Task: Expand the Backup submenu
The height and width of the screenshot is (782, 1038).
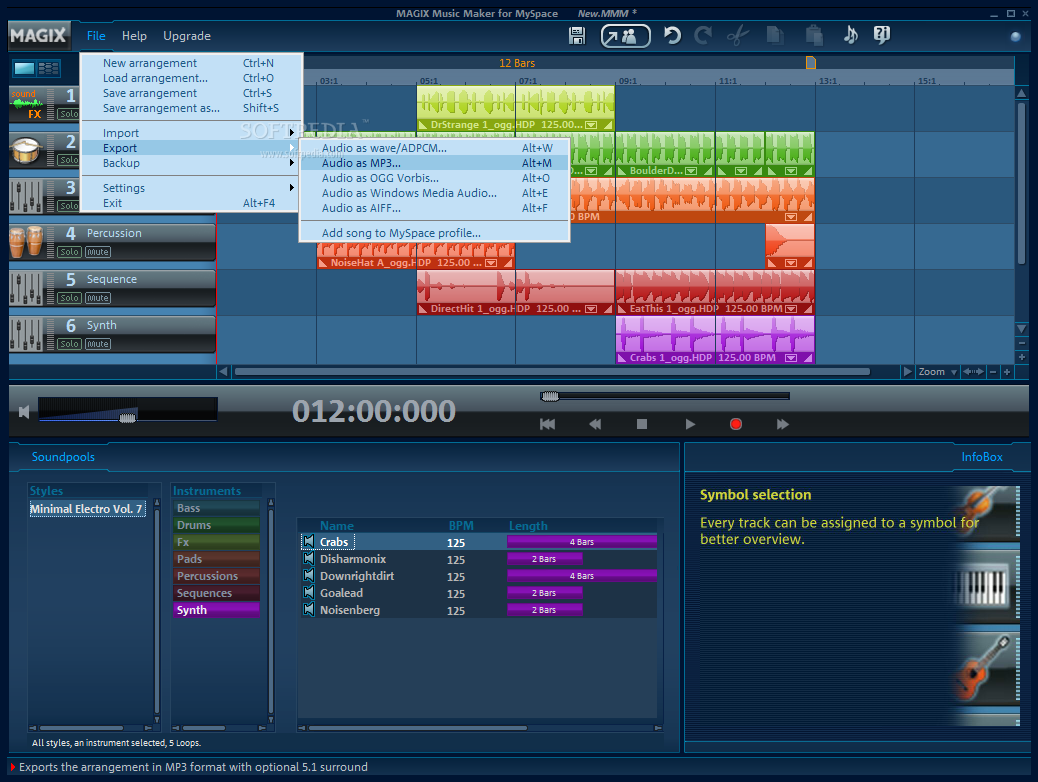Action: (x=191, y=163)
